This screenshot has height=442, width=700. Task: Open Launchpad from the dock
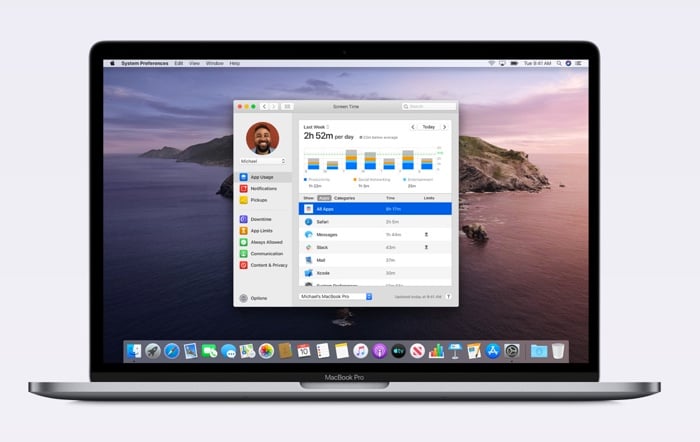pyautogui.click(x=153, y=351)
